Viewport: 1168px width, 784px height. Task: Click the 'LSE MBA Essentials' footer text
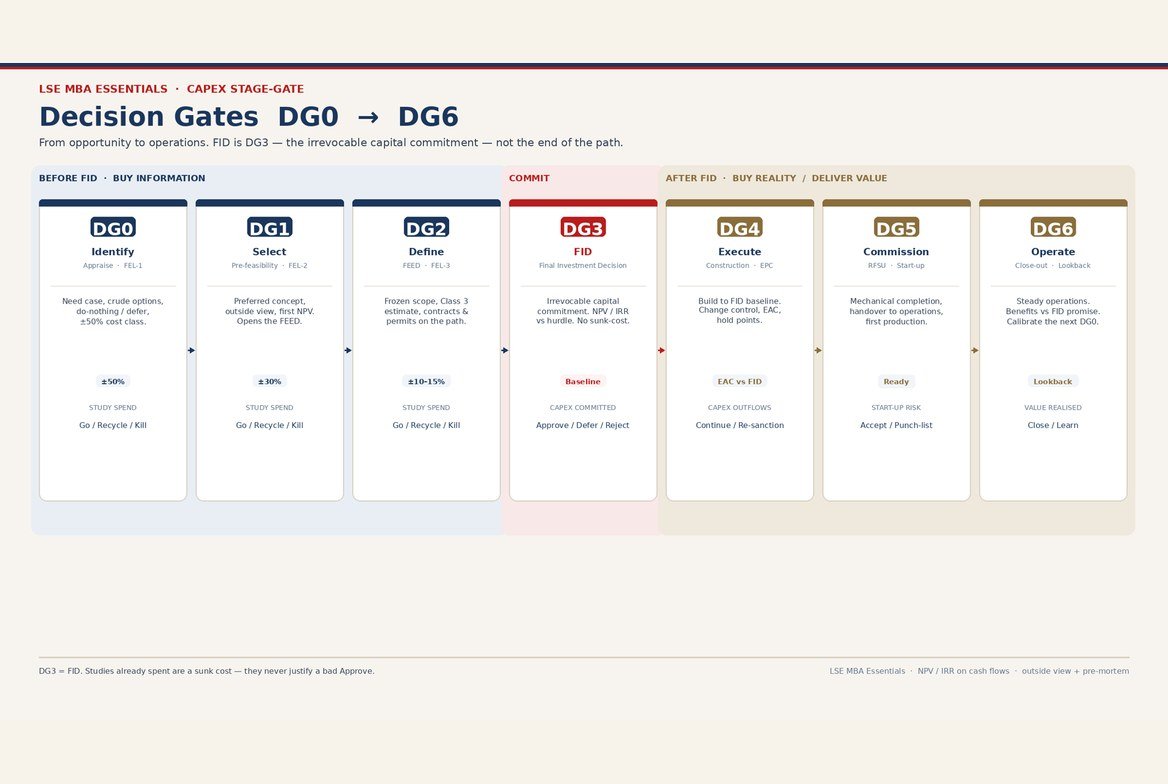[867, 671]
